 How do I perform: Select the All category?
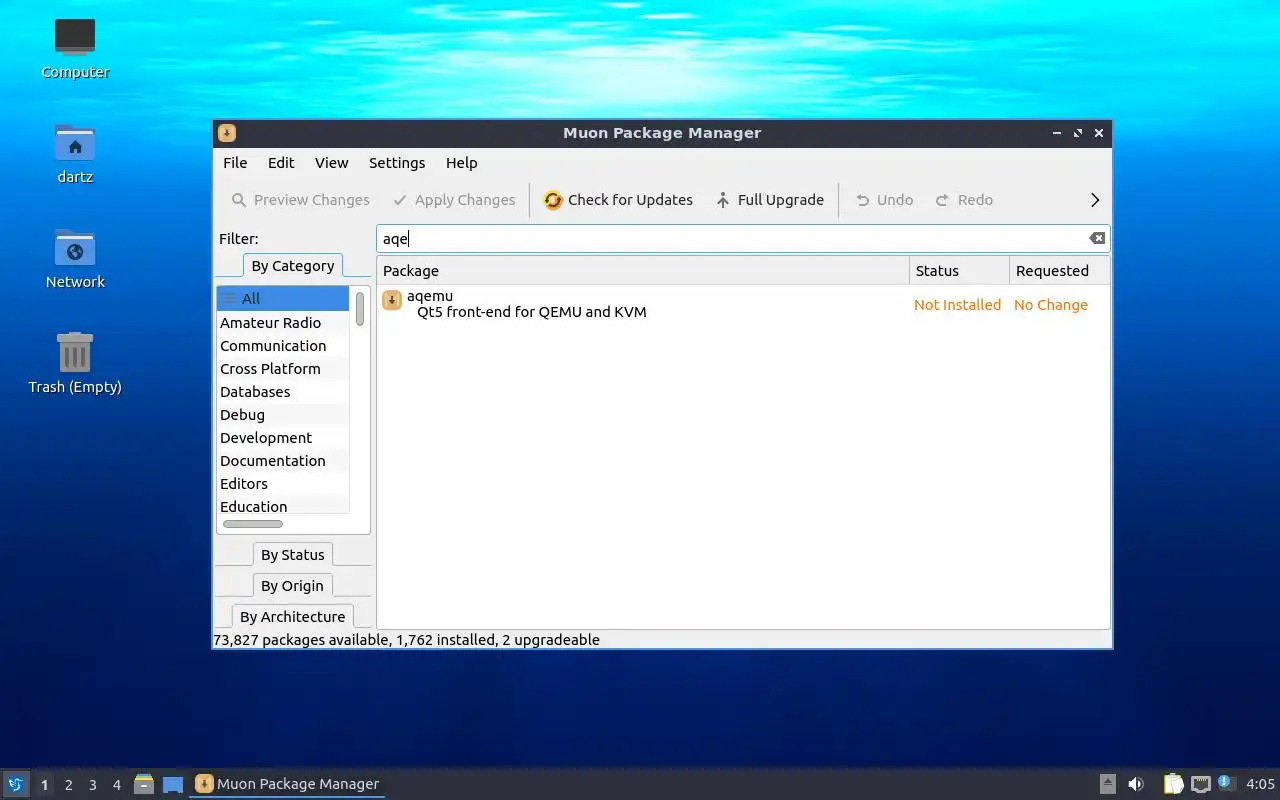(283, 298)
